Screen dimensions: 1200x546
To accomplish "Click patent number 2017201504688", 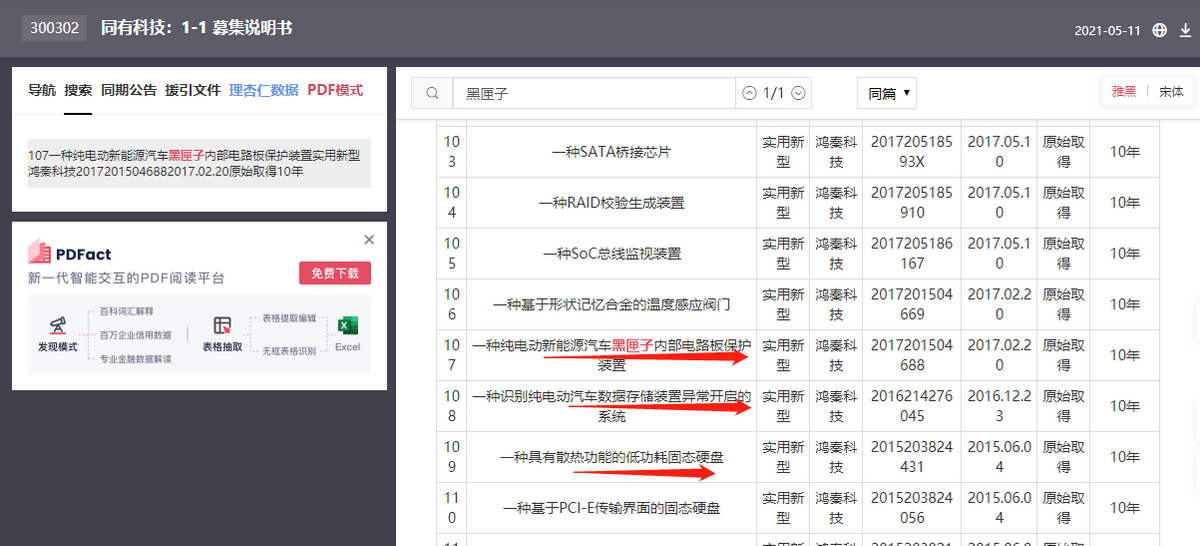I will coord(911,355).
